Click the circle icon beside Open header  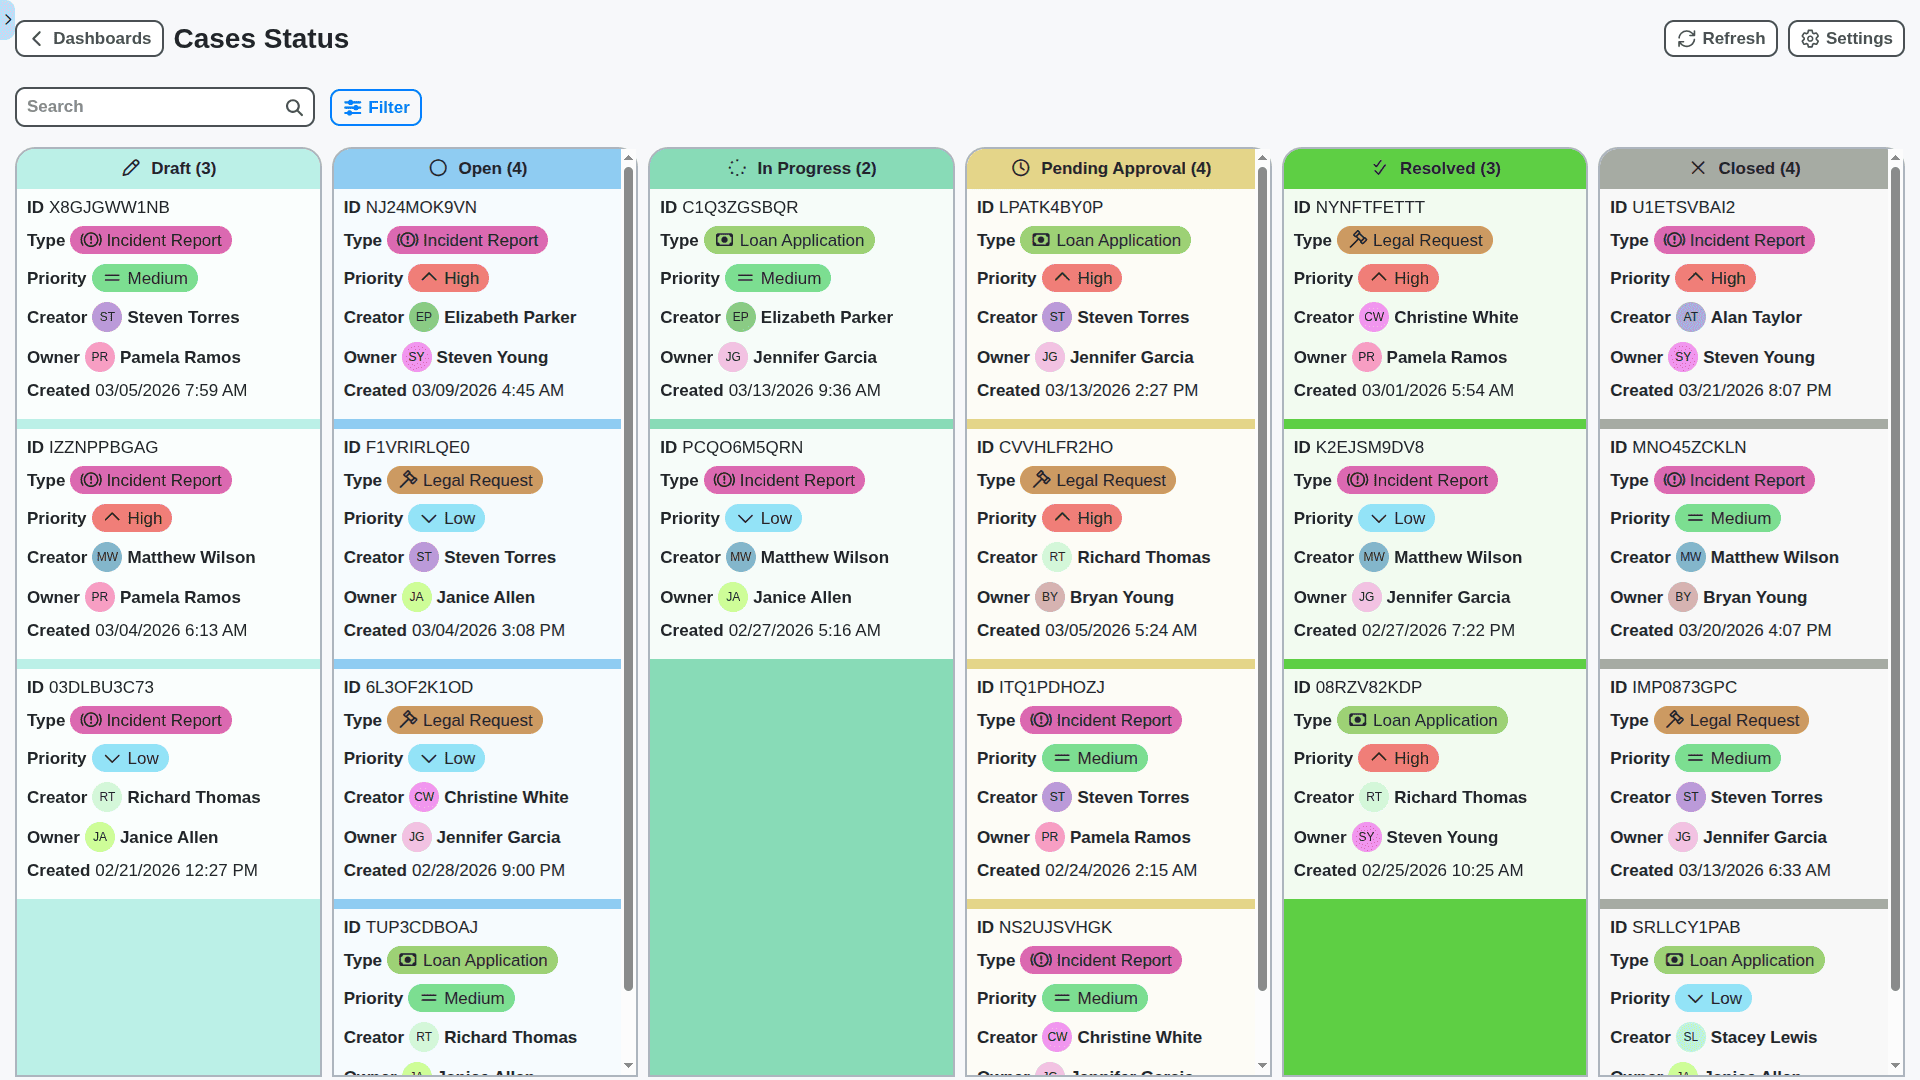pos(437,168)
